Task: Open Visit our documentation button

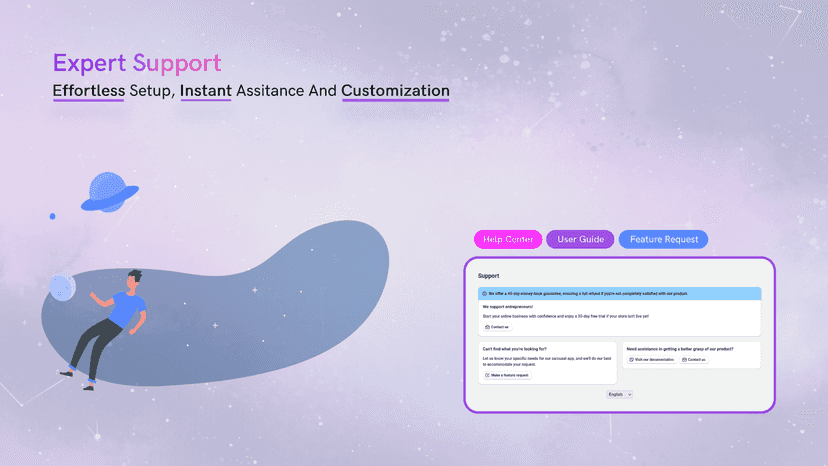Action: (652, 359)
